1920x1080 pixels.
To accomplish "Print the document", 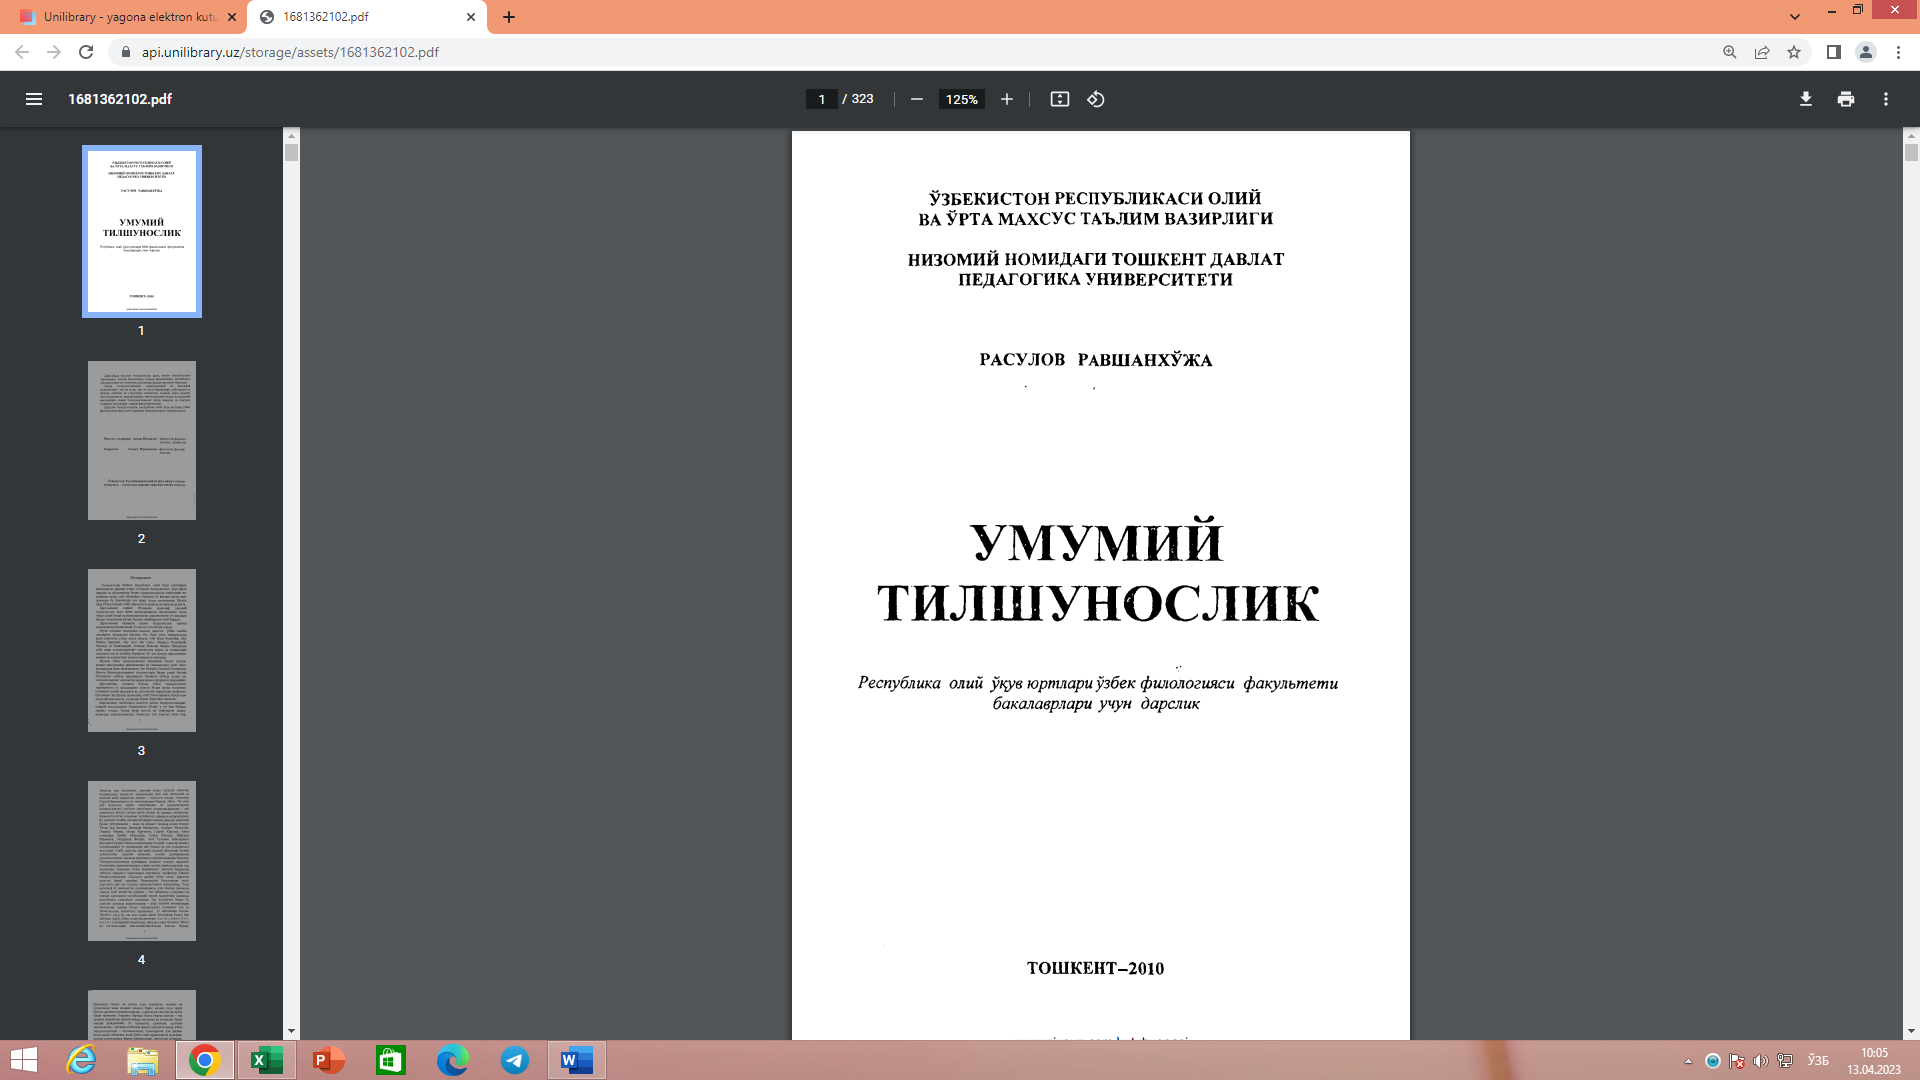I will (x=1845, y=99).
